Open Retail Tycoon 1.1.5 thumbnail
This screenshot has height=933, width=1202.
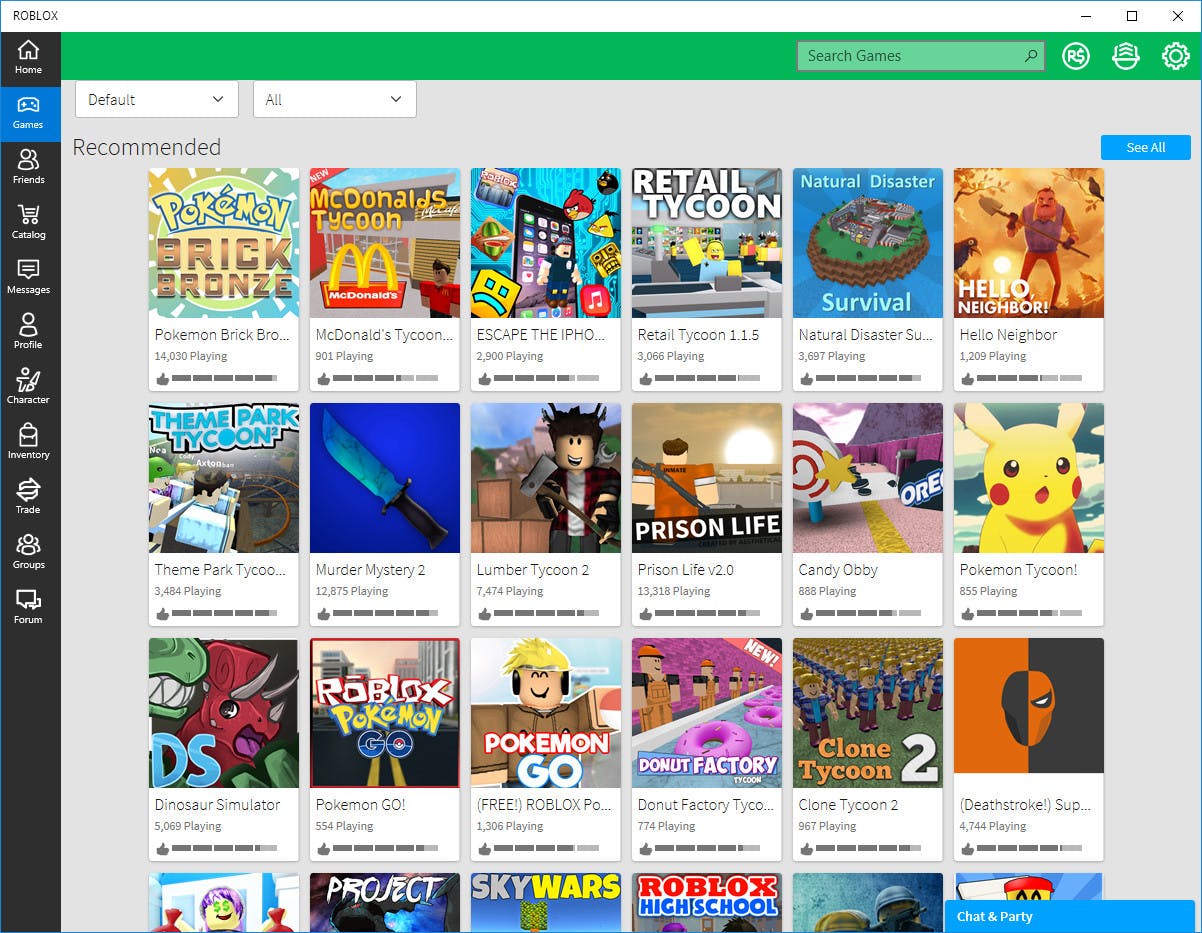[x=707, y=243]
